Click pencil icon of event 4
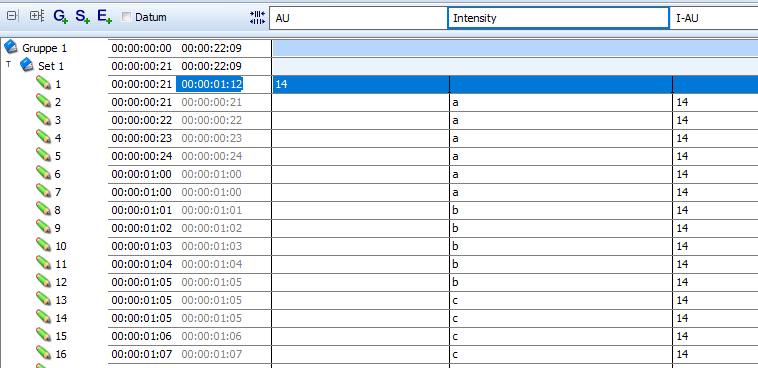This screenshot has width=758, height=368. click(44, 137)
